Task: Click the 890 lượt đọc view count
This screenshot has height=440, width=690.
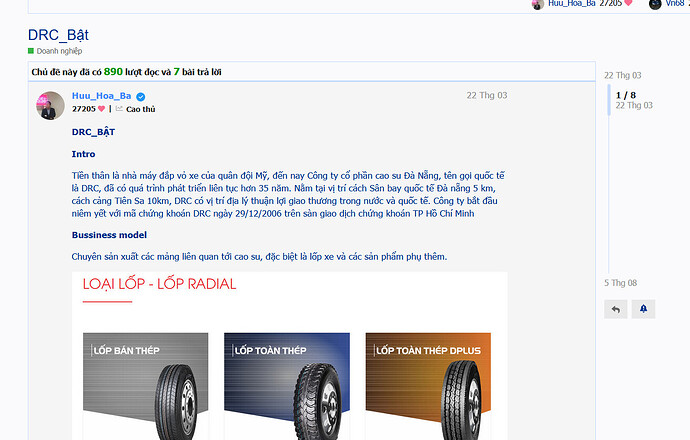Action: (x=137, y=72)
